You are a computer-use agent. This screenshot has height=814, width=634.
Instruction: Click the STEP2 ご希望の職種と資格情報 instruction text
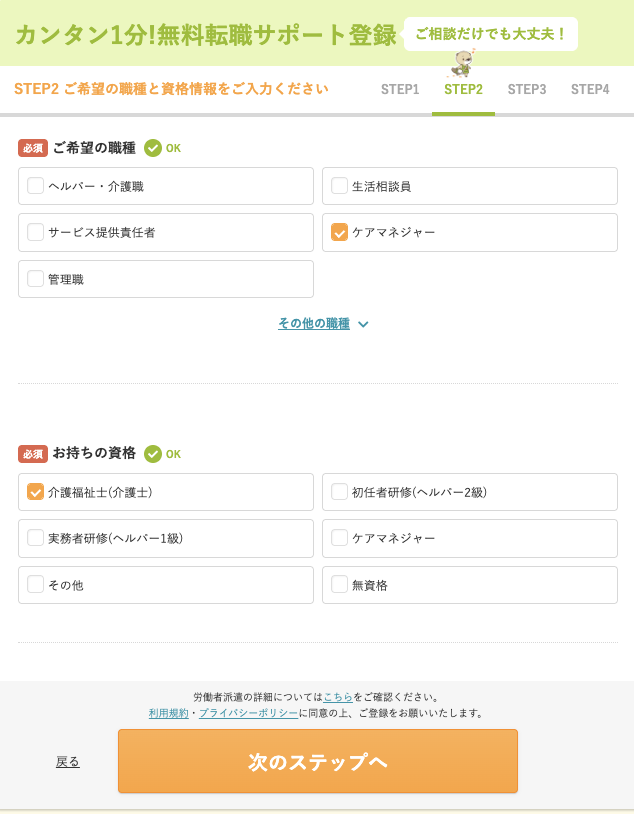point(171,89)
